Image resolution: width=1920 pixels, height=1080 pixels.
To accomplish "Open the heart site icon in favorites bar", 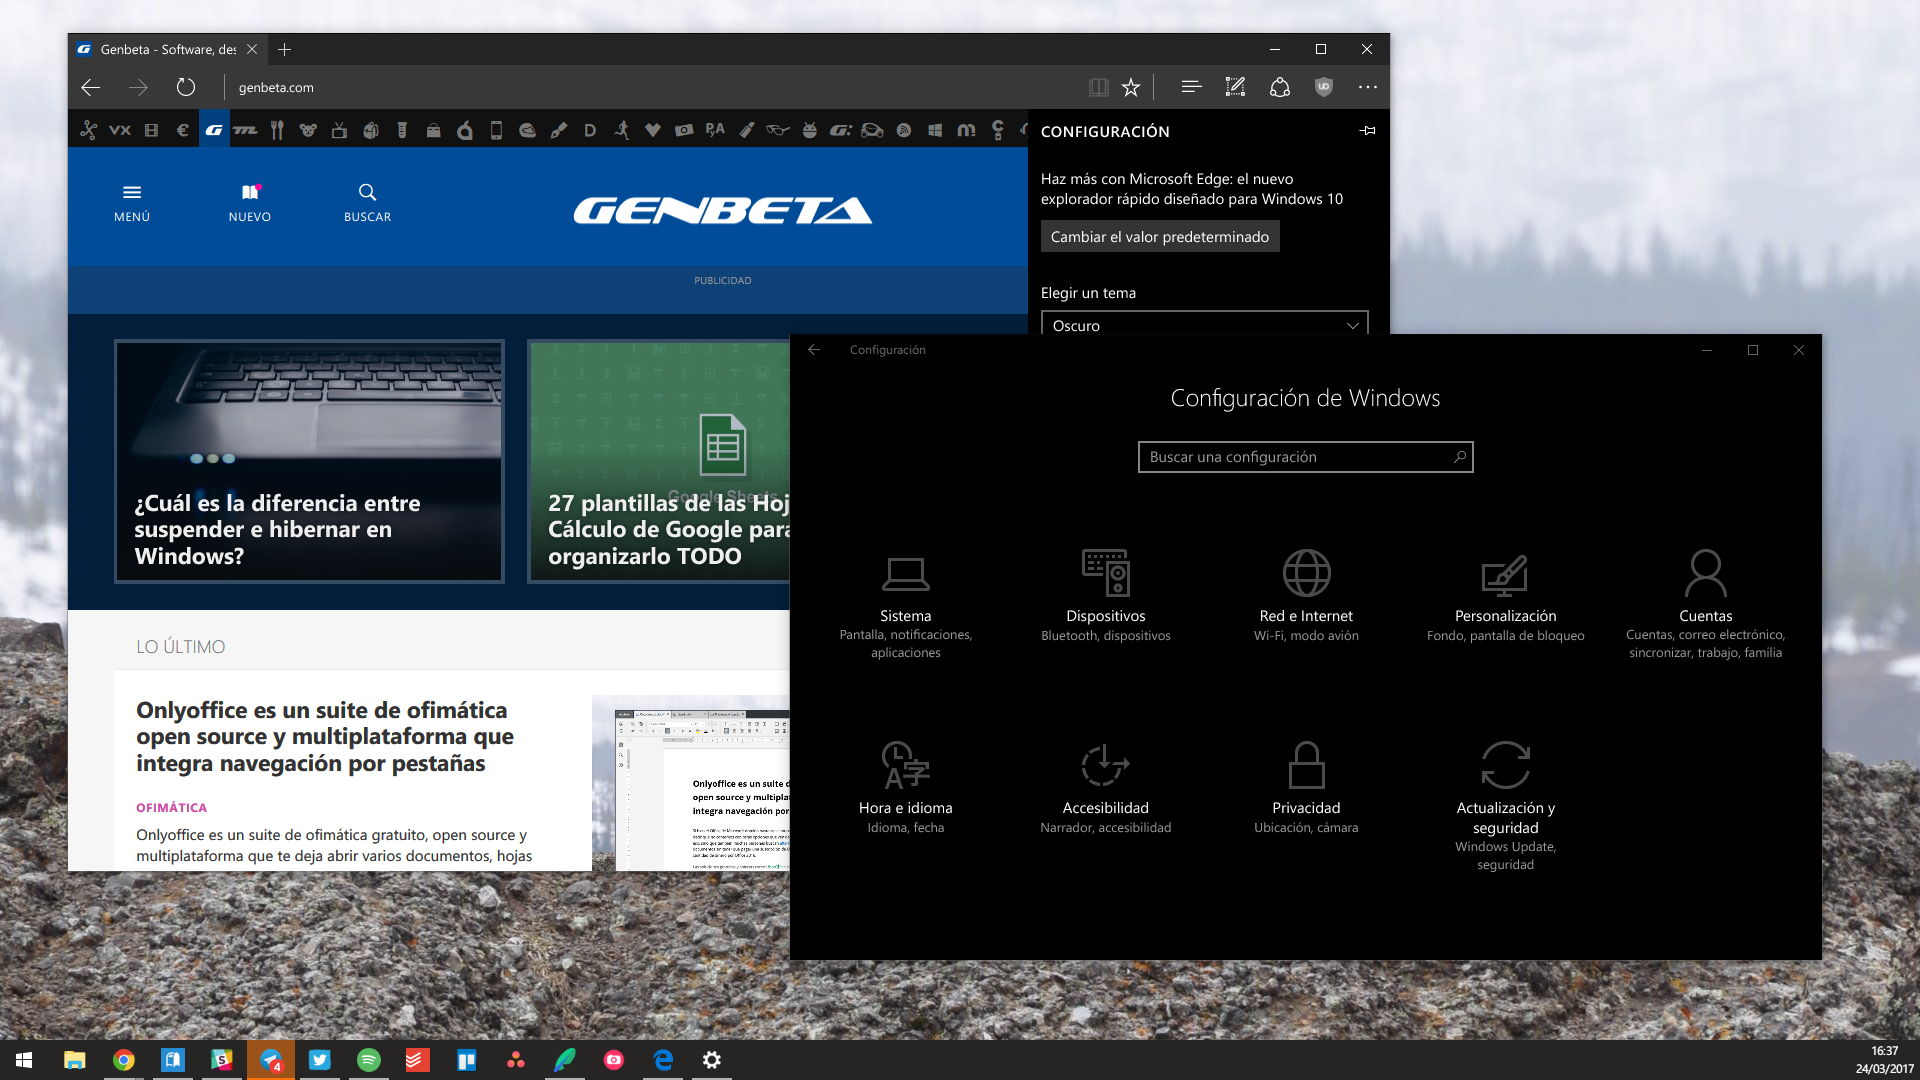I will point(653,130).
